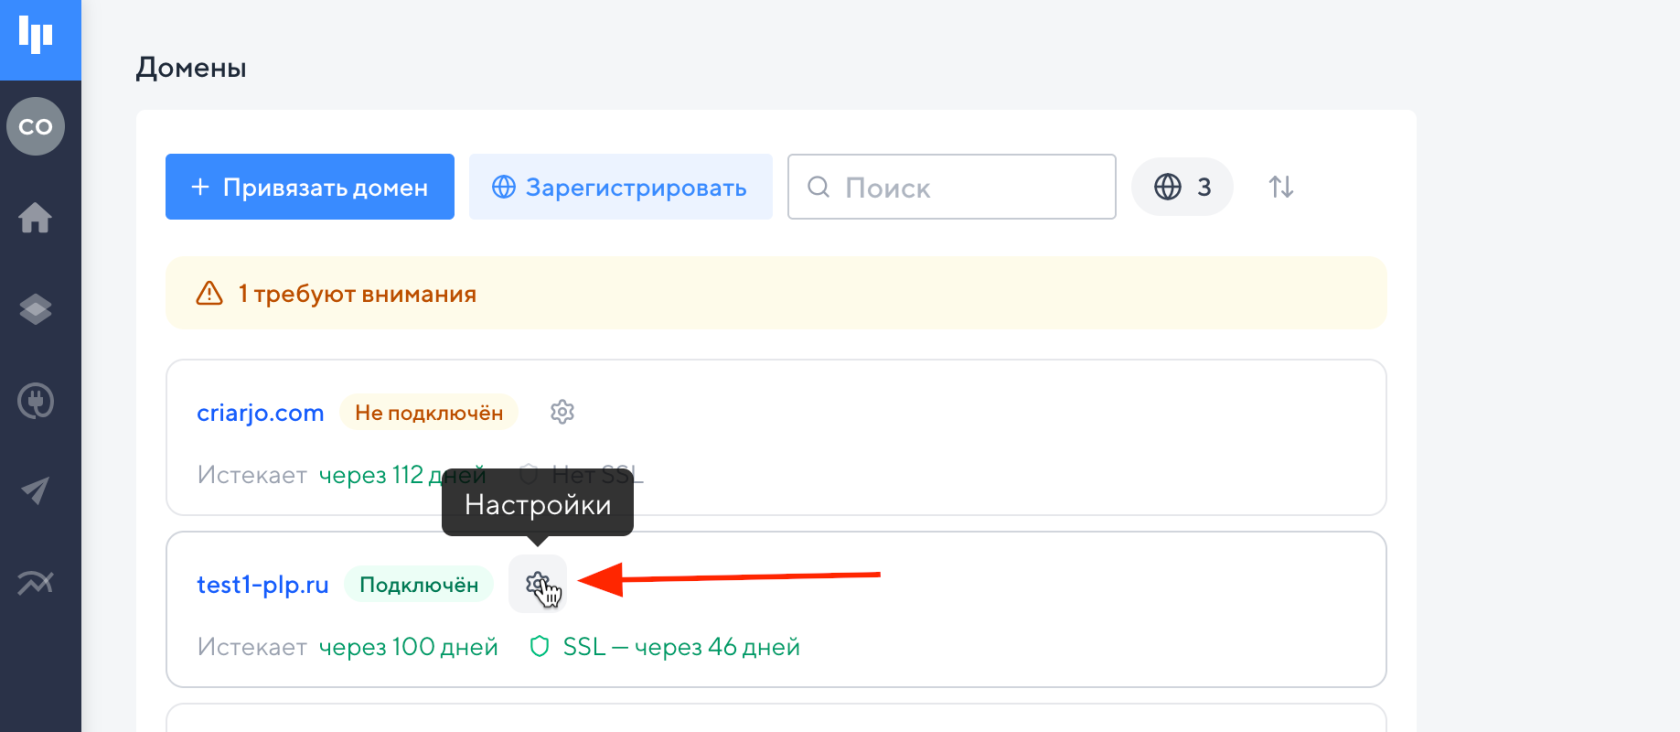
Task: Open settings gear for criarjo.com
Action: (x=562, y=412)
